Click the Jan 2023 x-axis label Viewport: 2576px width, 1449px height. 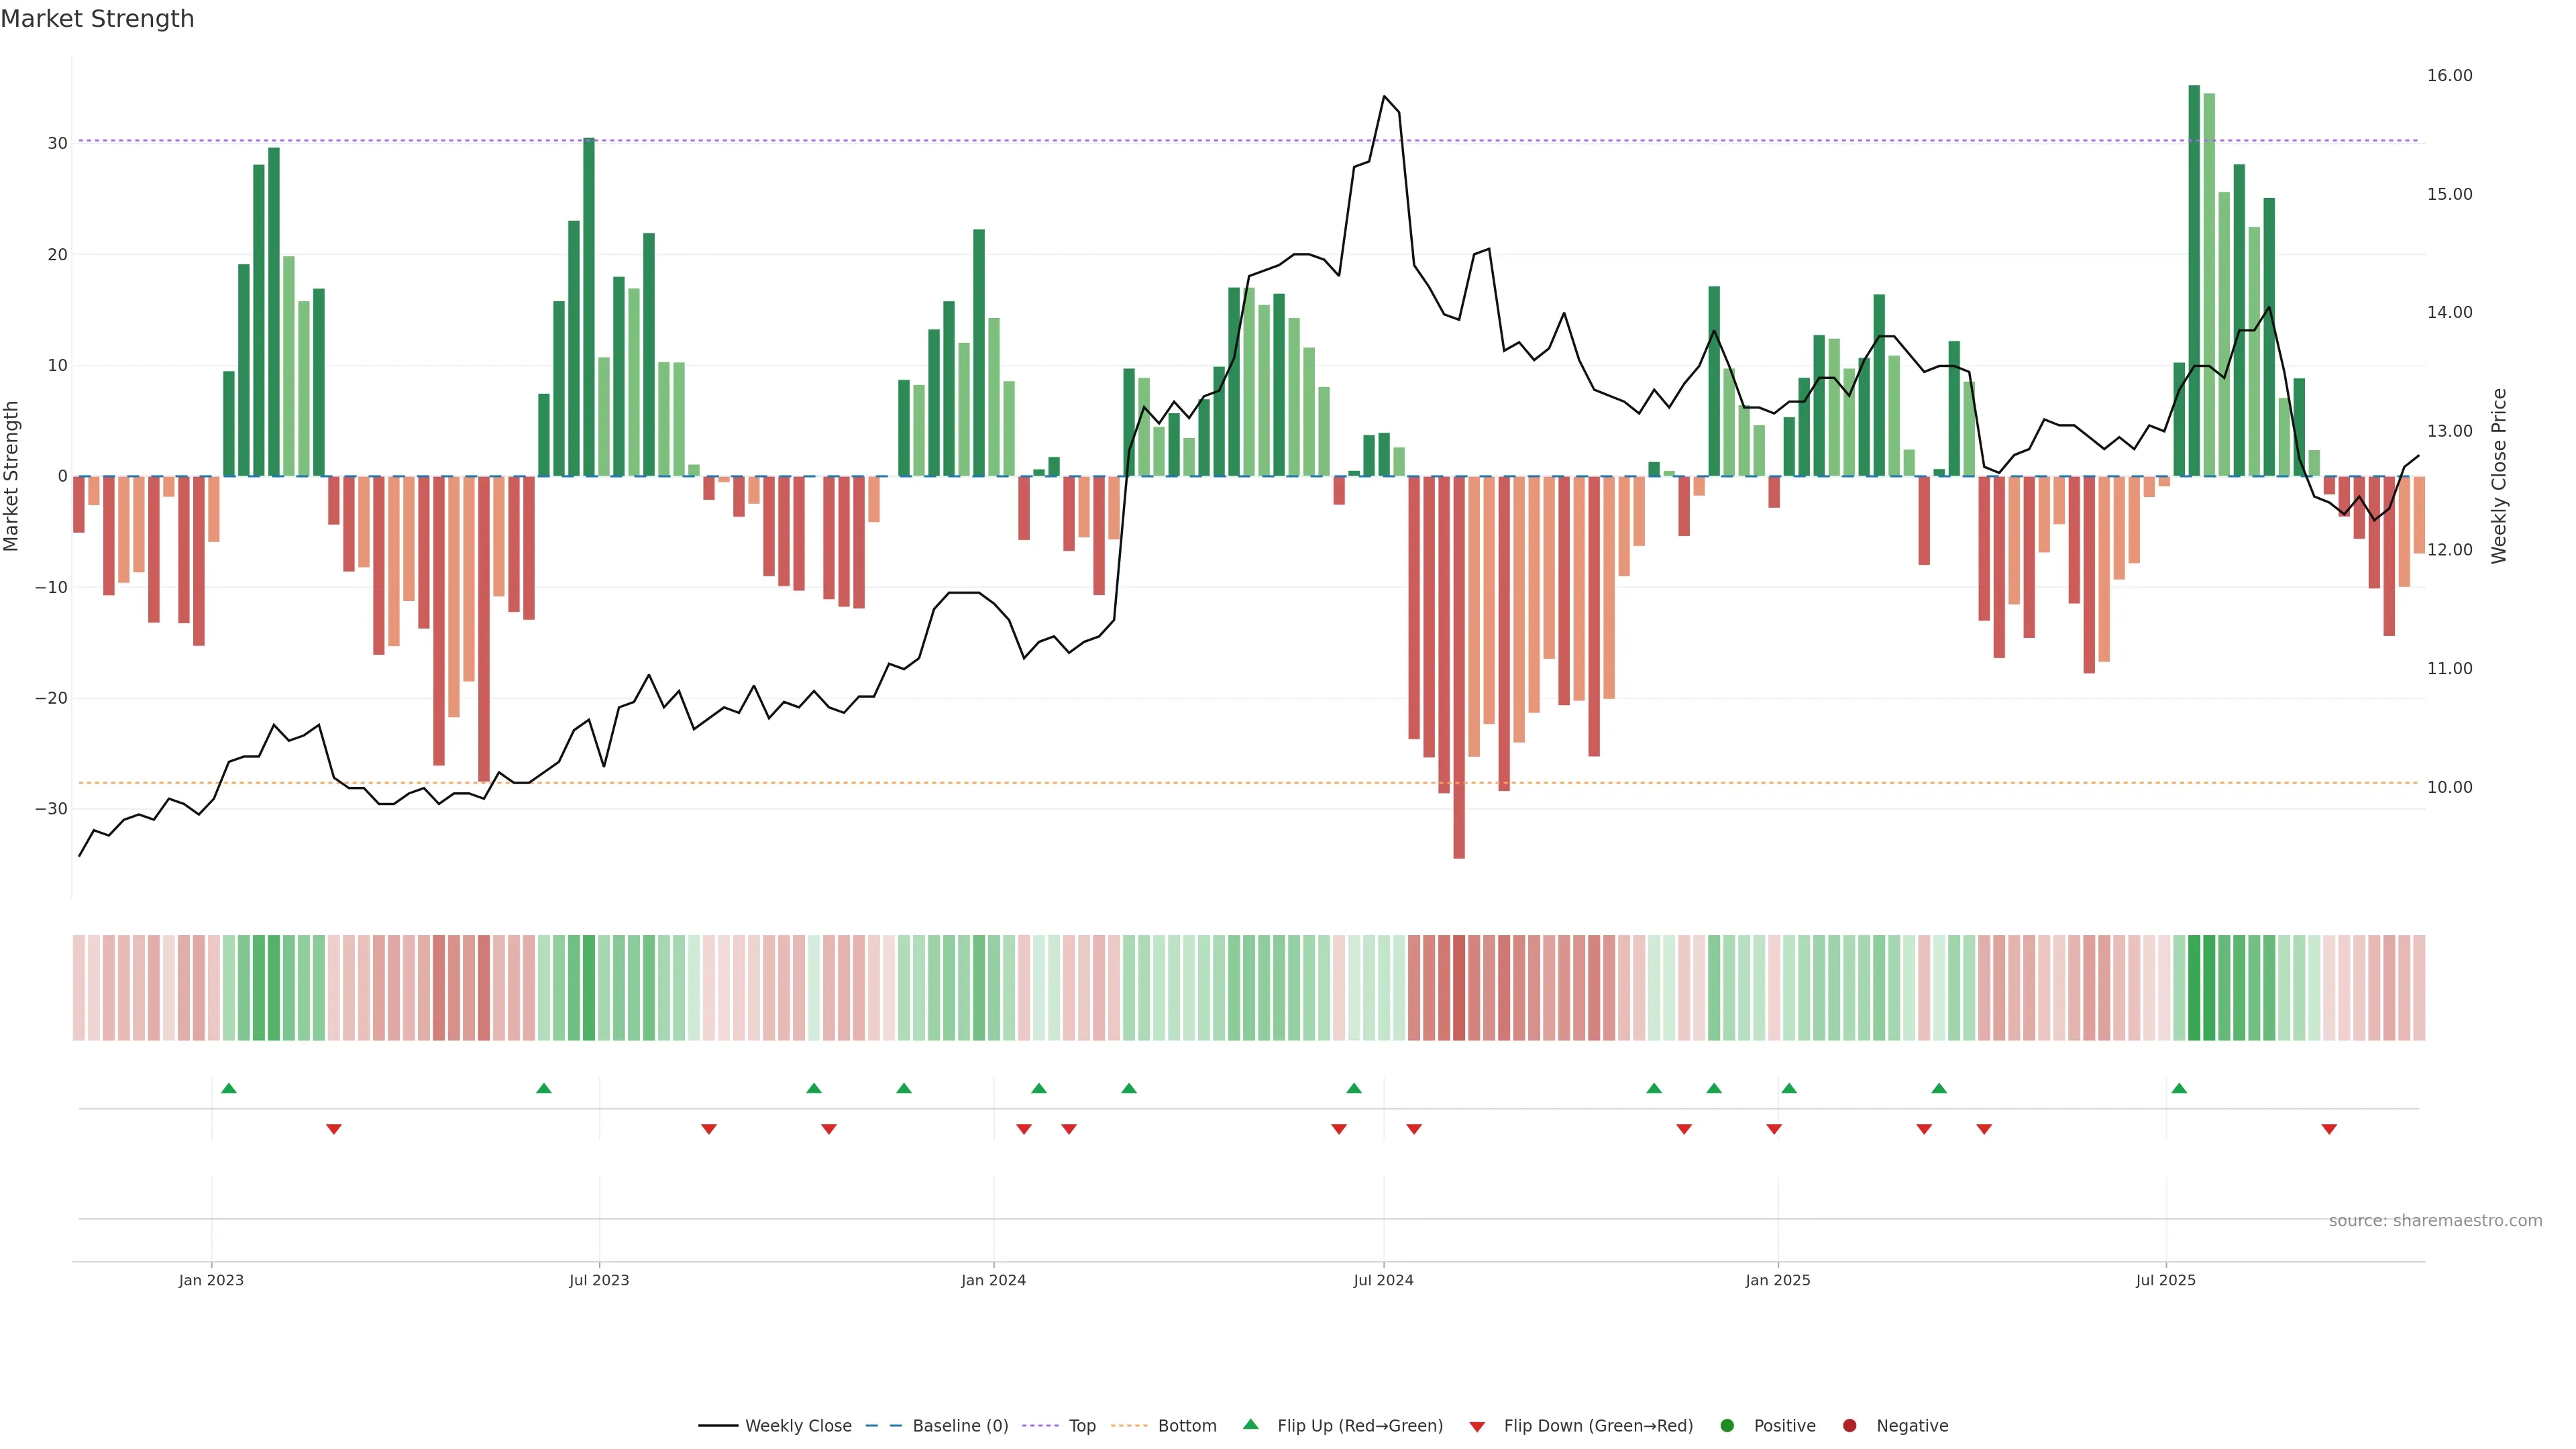click(x=211, y=1280)
